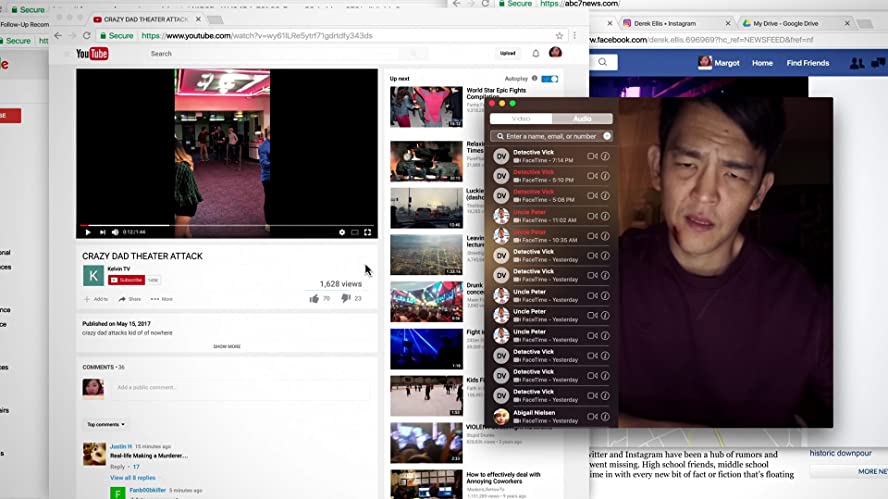888x499 pixels.
Task: Subscribe to the Kelvin TV channel
Action: (x=126, y=280)
